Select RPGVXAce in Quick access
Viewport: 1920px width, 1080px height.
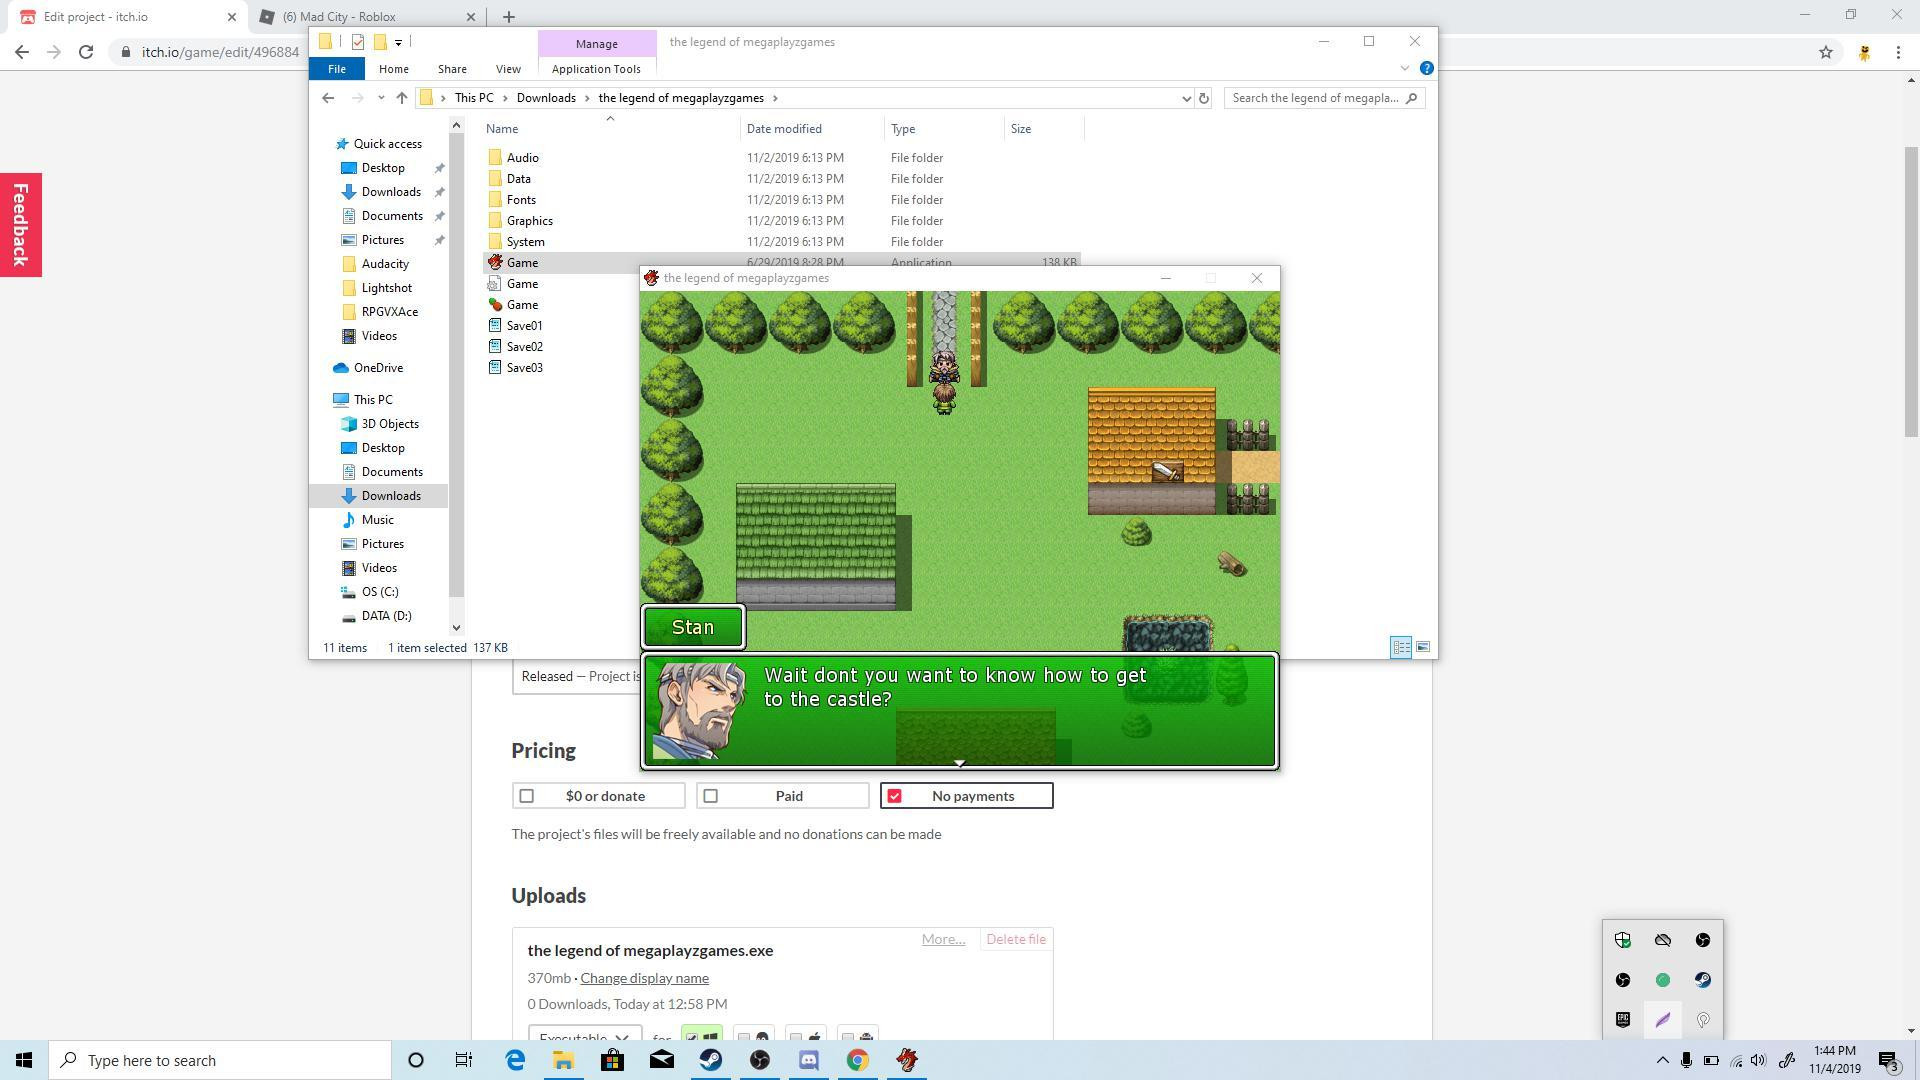389,312
